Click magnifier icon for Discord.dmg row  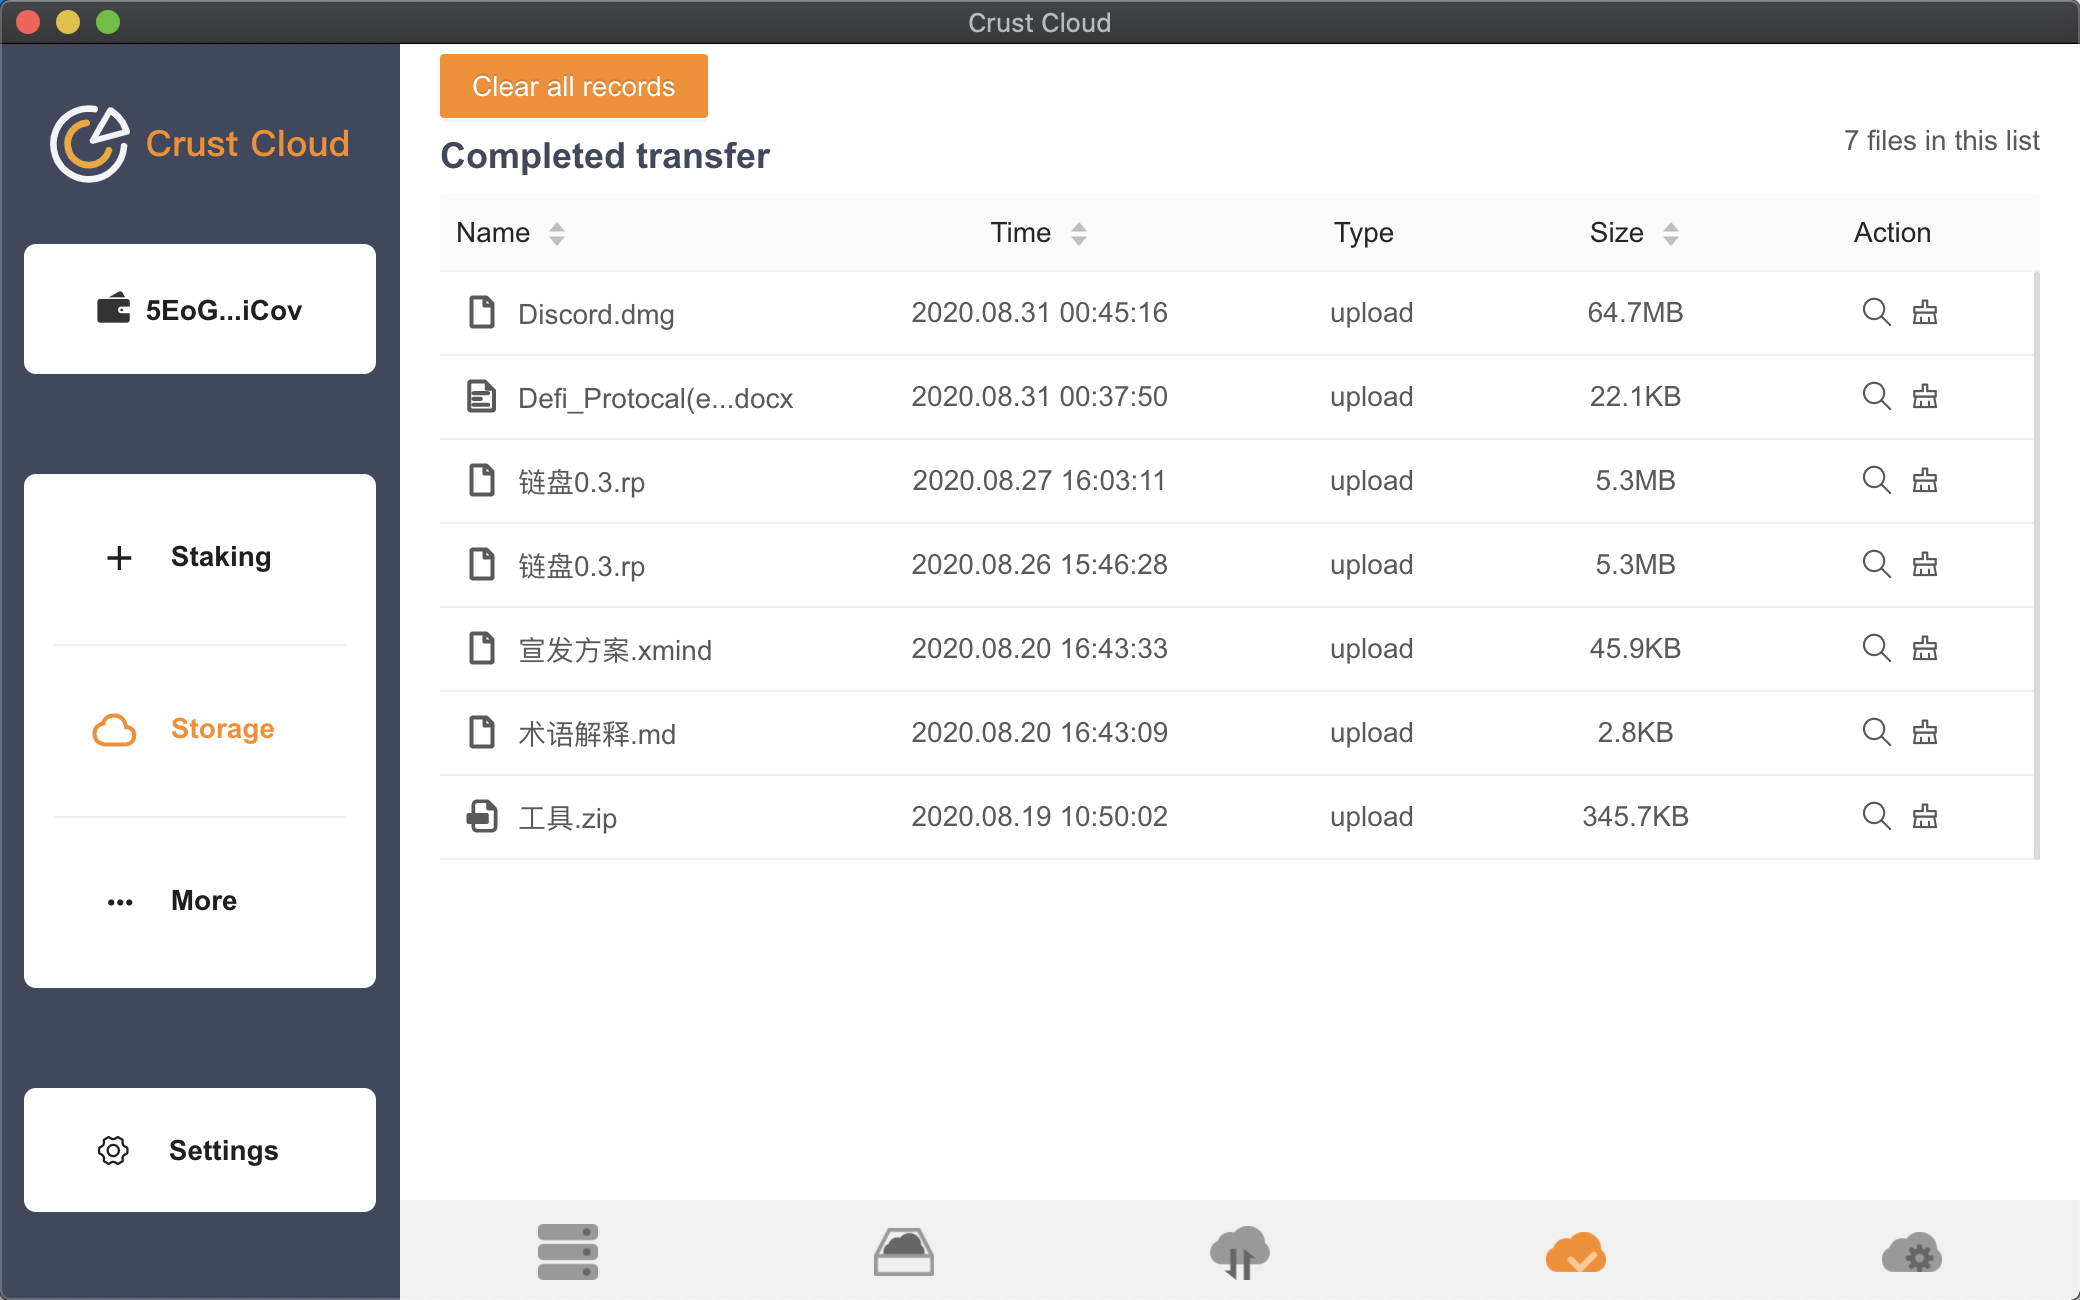pyautogui.click(x=1876, y=313)
